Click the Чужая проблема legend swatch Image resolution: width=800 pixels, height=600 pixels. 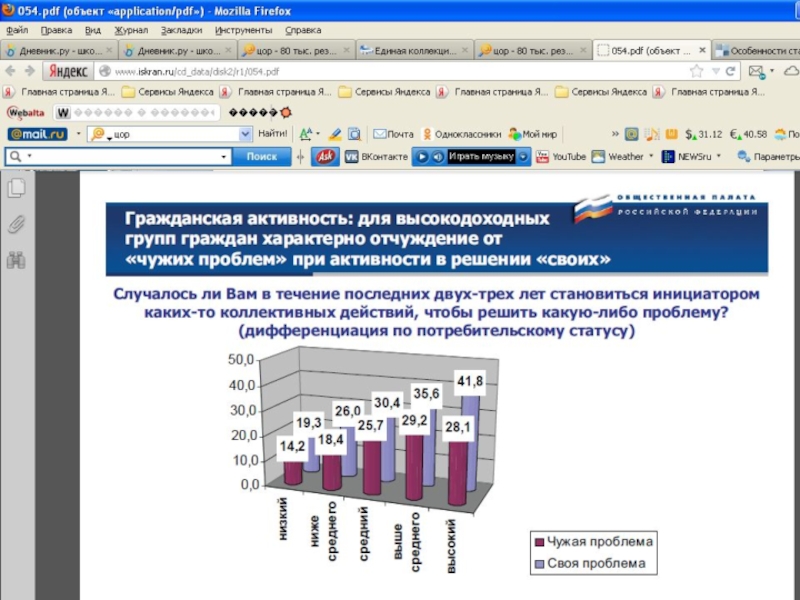[x=539, y=542]
